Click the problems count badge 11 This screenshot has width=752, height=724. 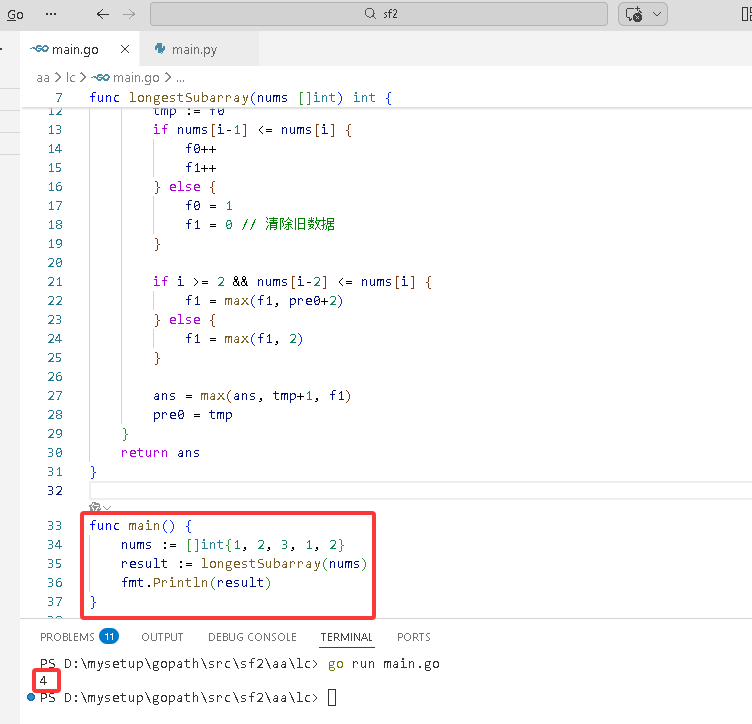tap(109, 636)
